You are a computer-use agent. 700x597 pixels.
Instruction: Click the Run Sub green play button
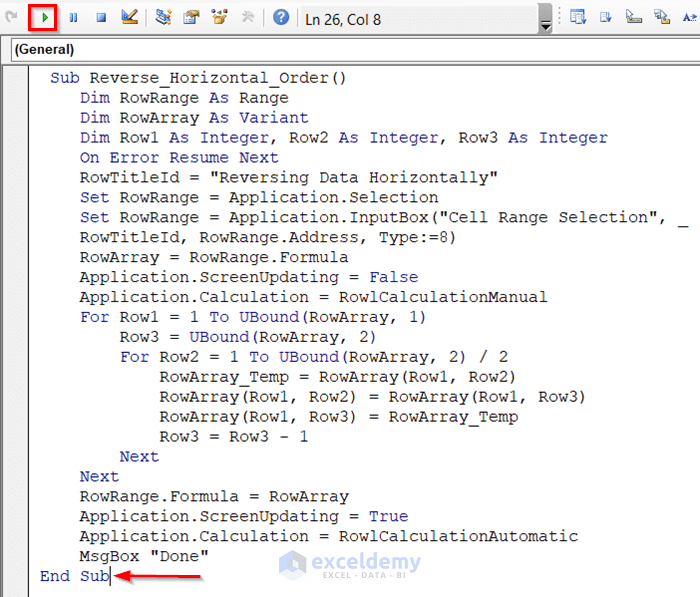click(44, 18)
